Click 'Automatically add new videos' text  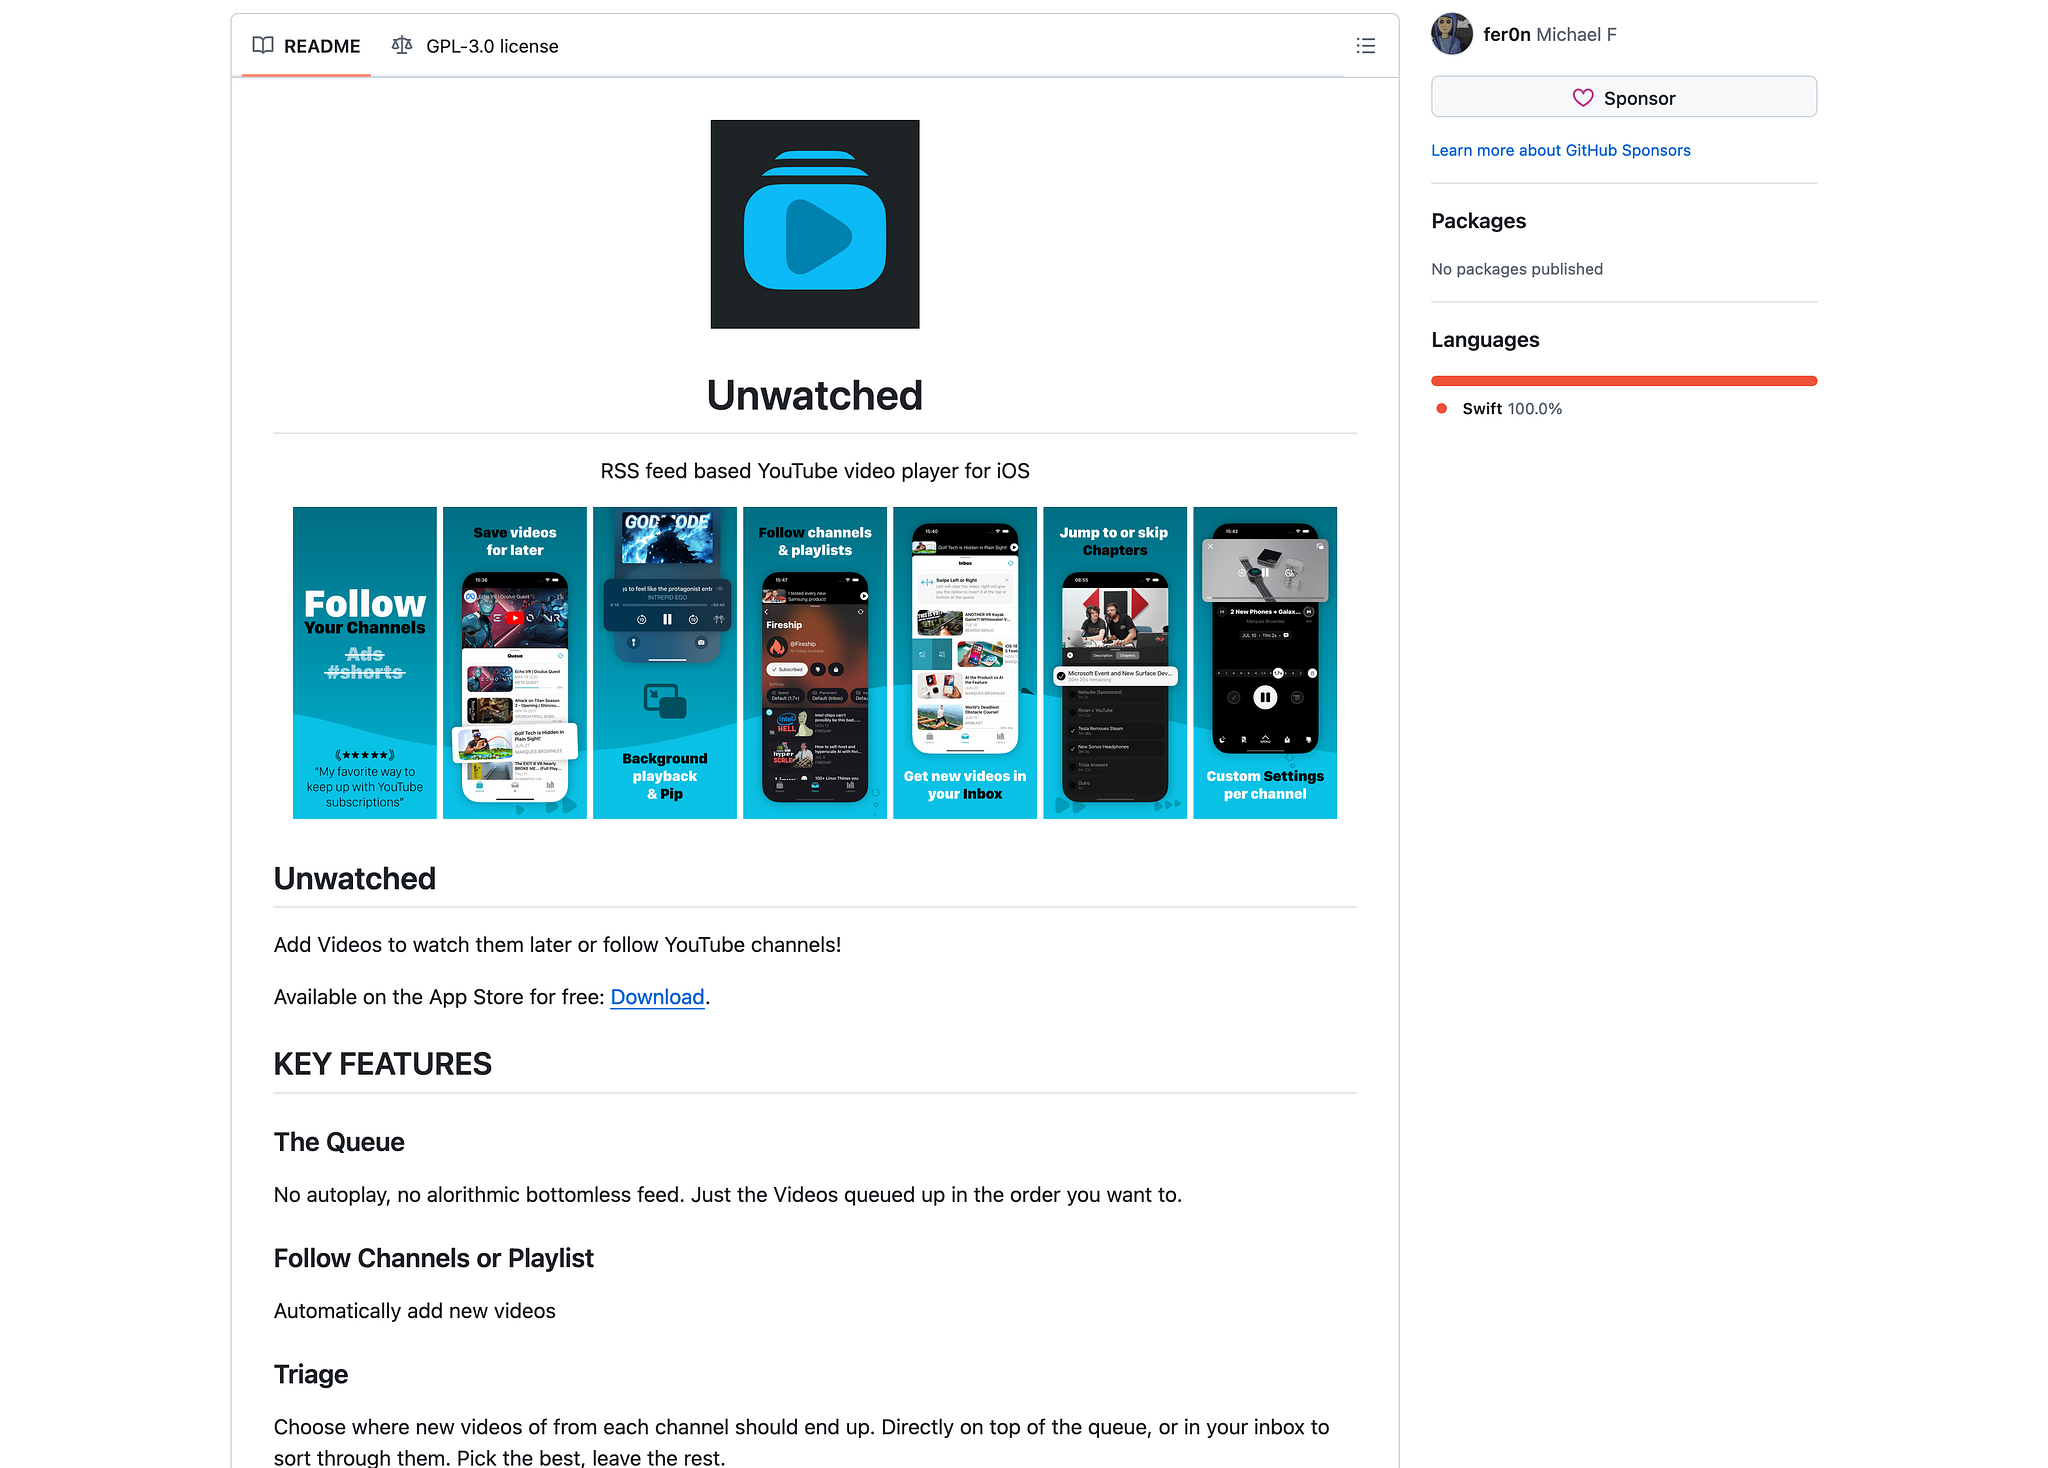click(415, 1311)
